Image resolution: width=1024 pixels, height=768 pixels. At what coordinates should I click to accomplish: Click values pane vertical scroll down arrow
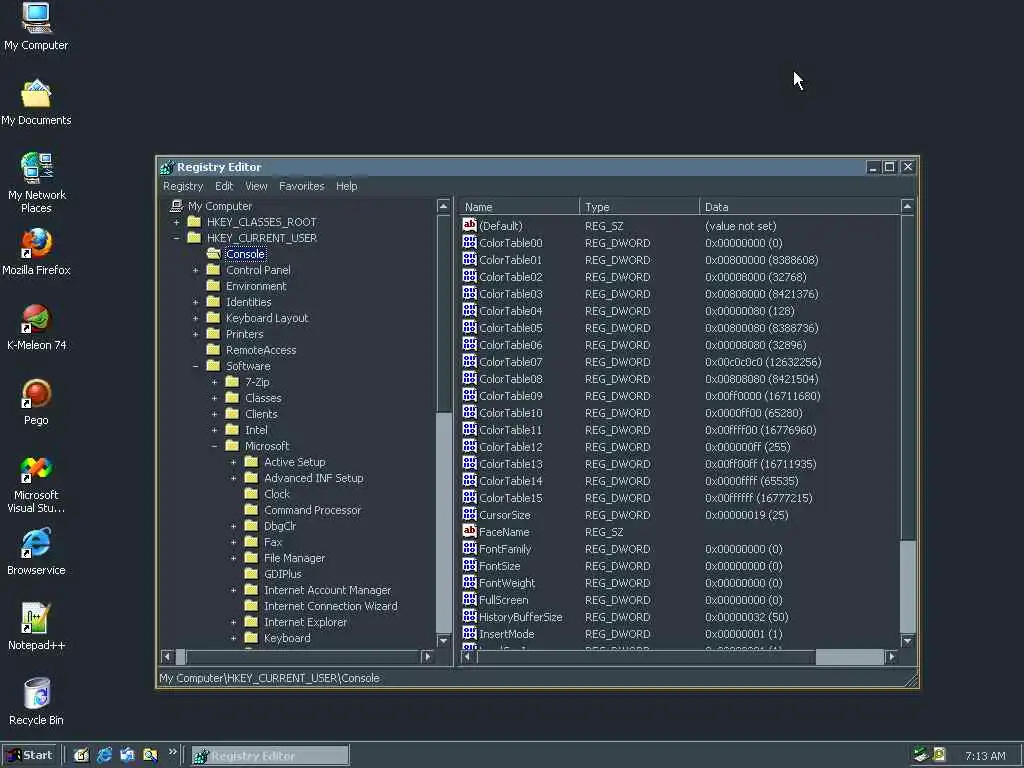coord(907,641)
